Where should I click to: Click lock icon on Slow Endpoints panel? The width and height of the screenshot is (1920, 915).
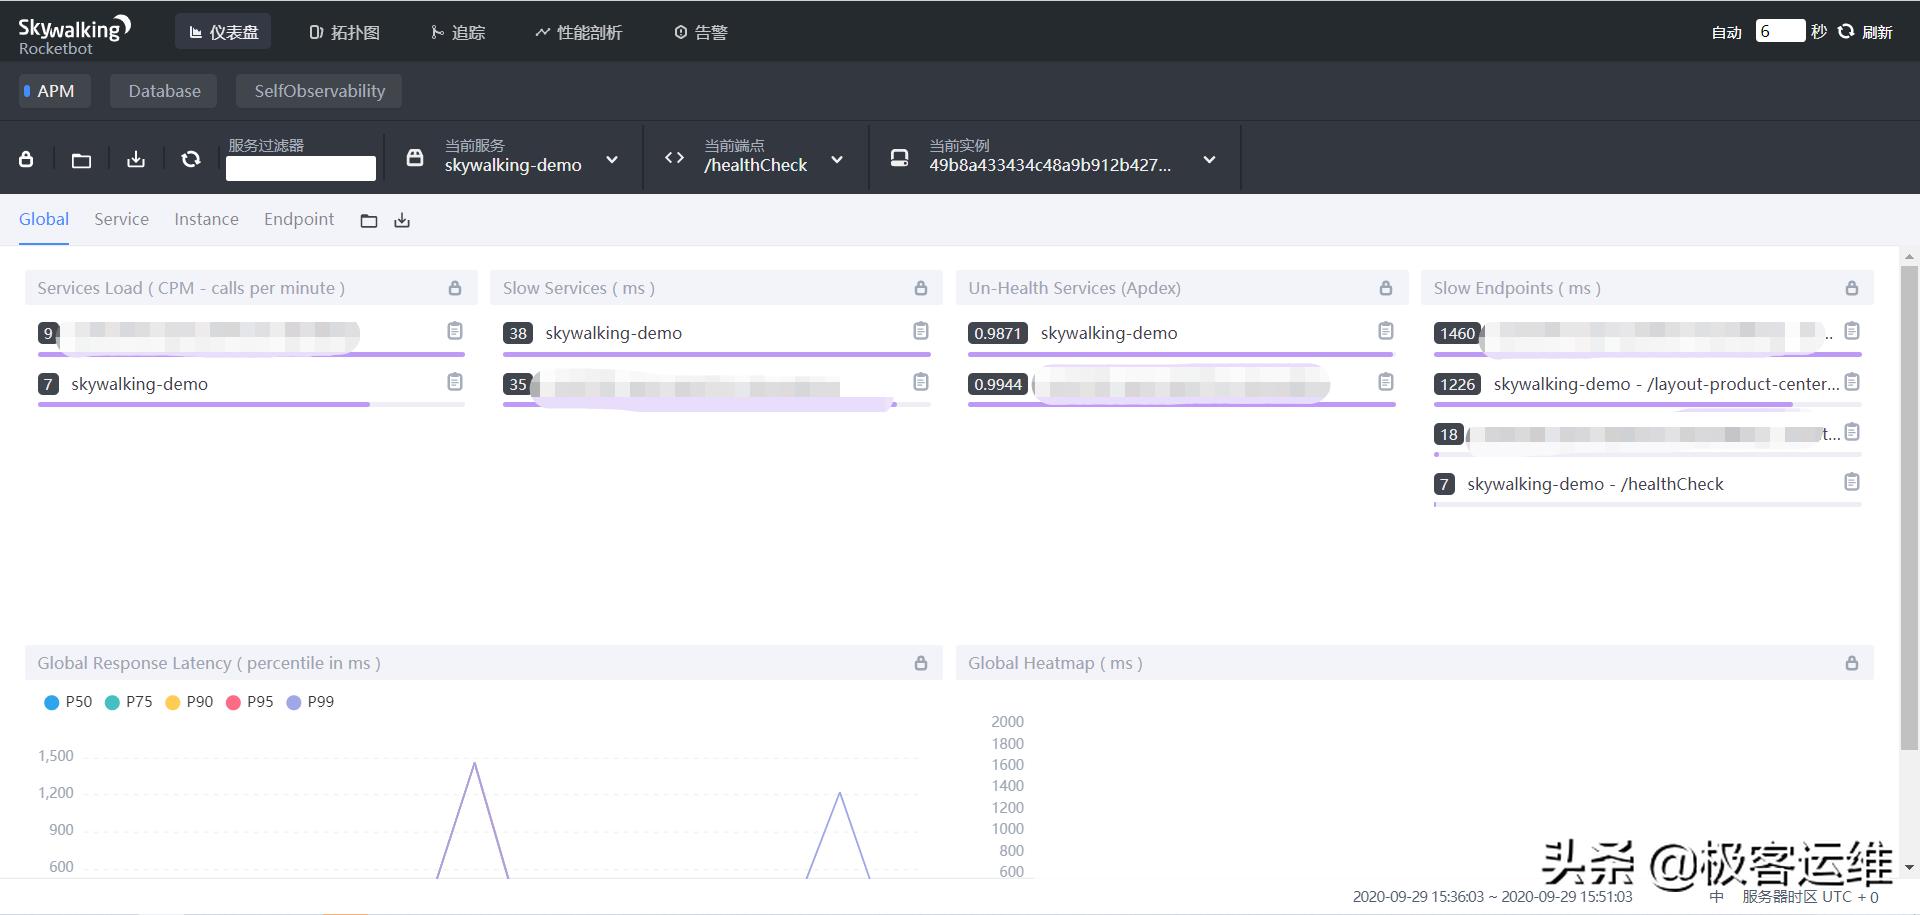pos(1852,288)
